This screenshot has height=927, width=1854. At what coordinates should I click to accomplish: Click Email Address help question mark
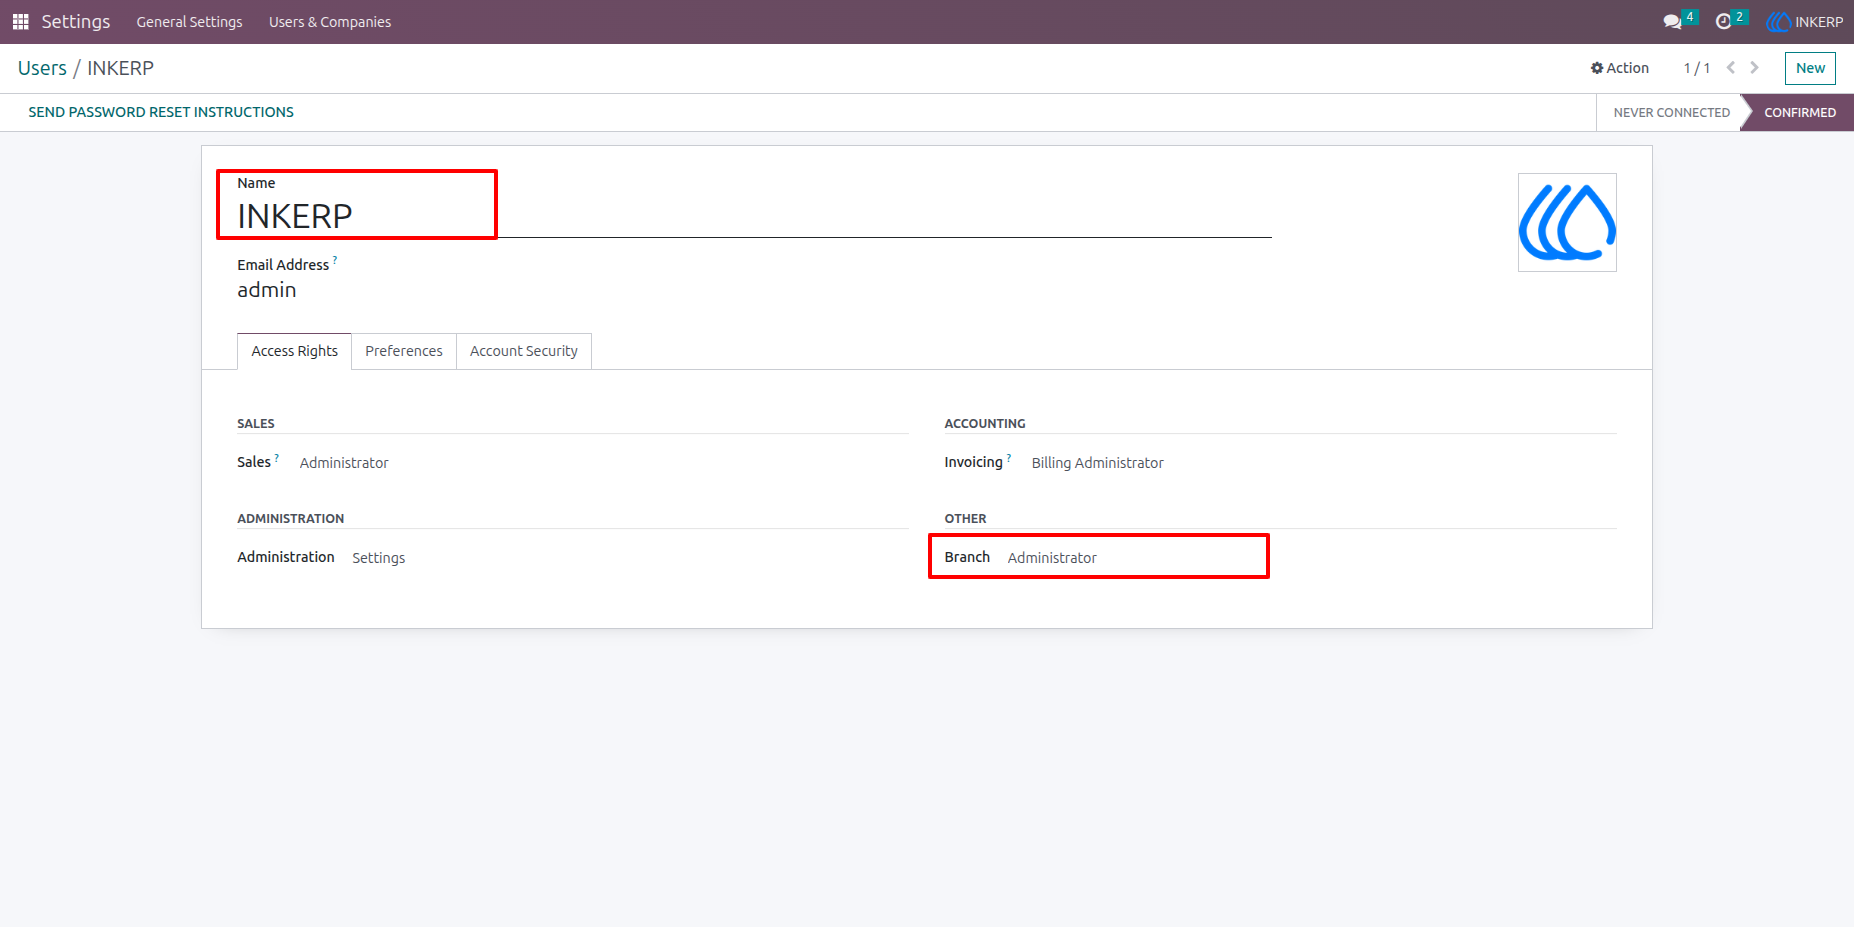[335, 260]
